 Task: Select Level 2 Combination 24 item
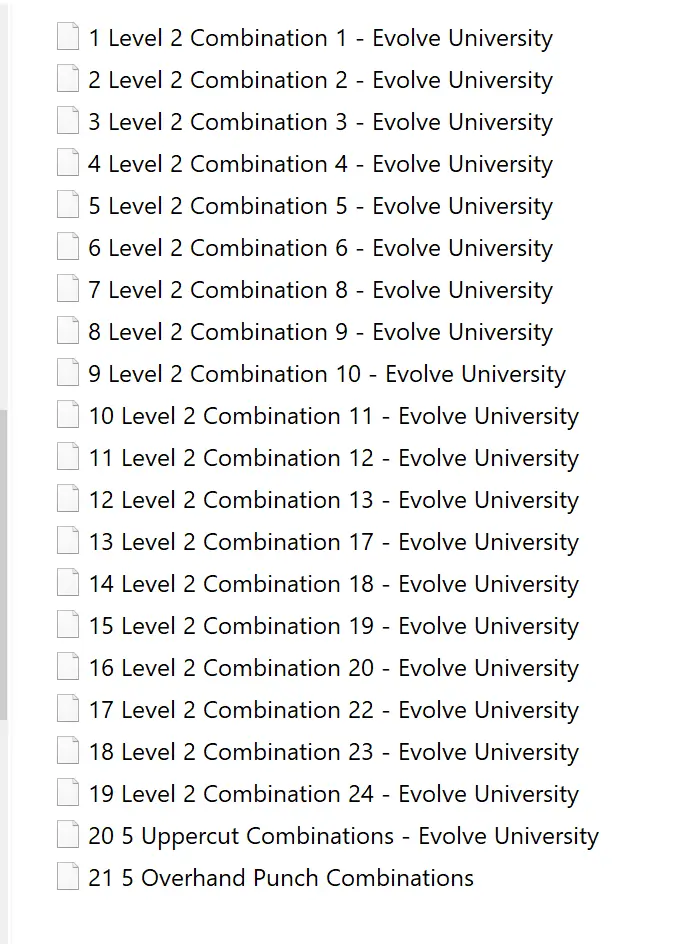click(x=333, y=794)
